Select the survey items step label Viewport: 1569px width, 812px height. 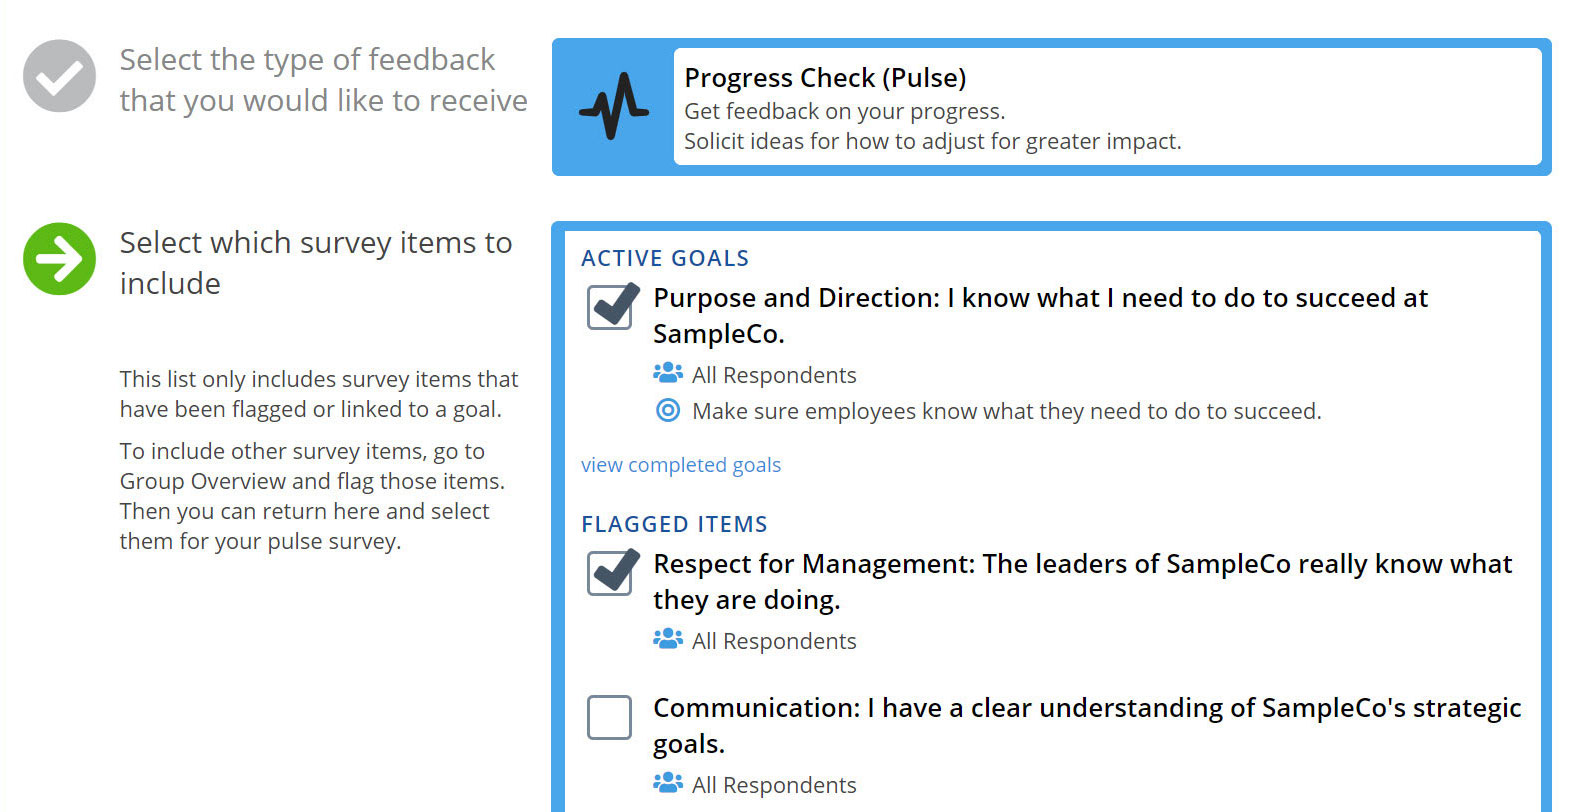click(x=316, y=262)
